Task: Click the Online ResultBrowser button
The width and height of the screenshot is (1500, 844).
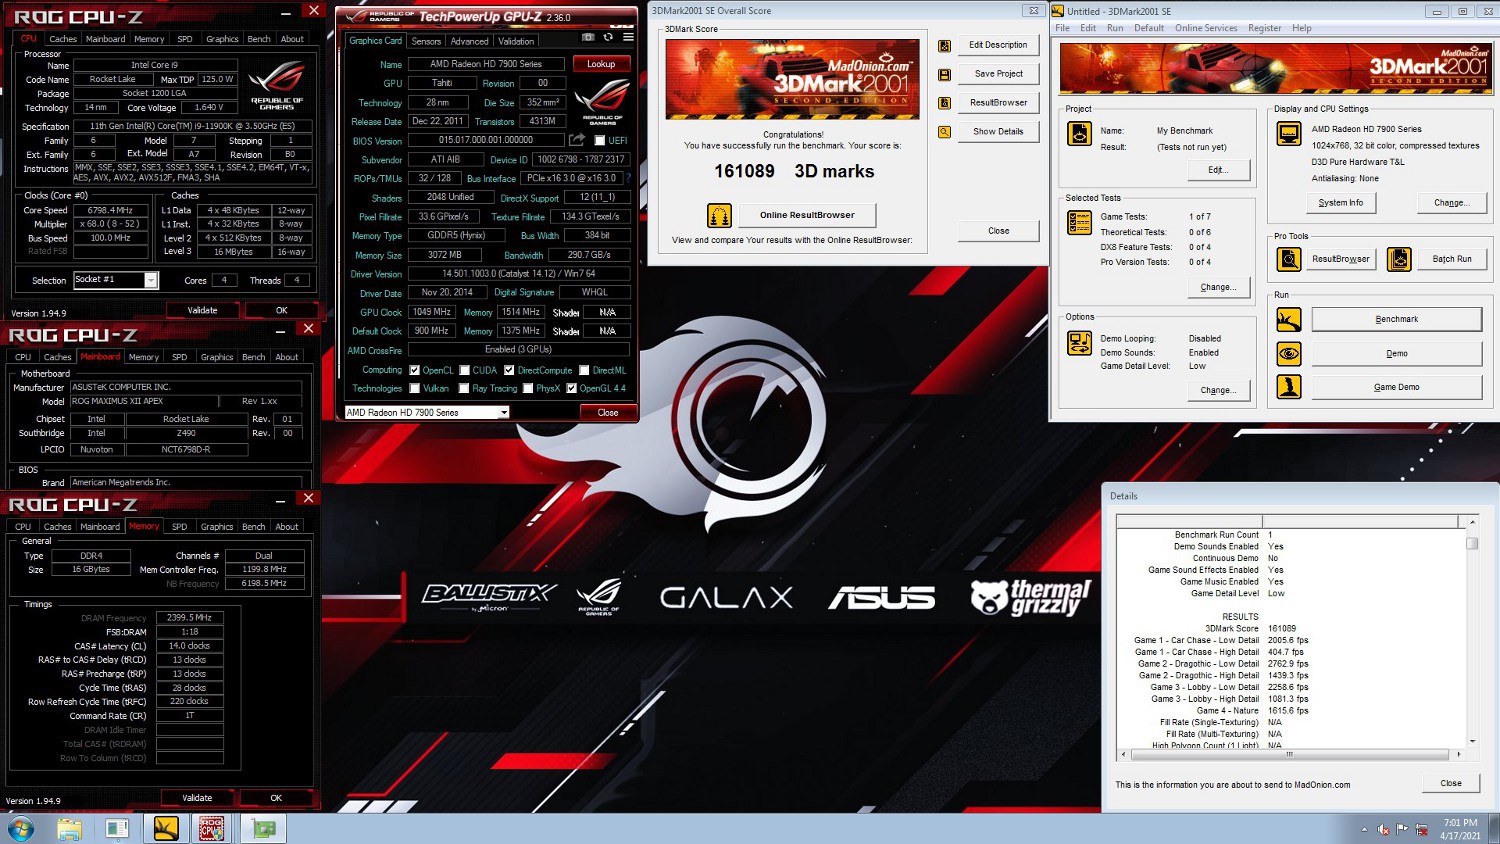Action: [x=807, y=215]
